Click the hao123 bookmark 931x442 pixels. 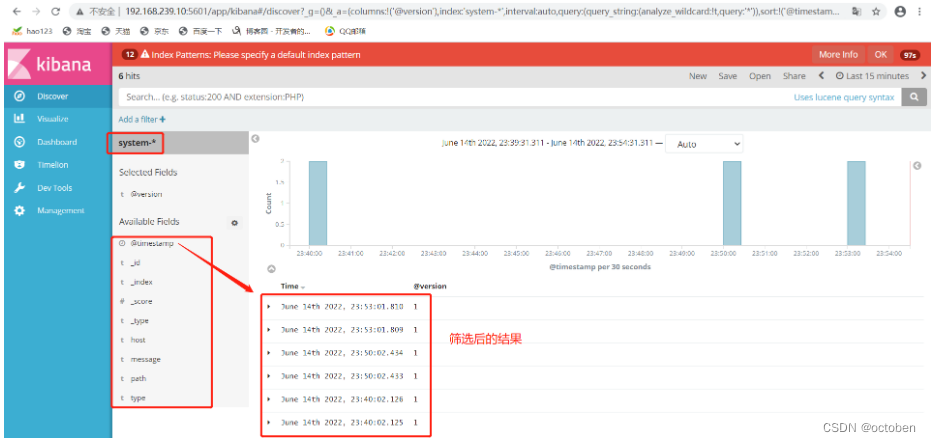pyautogui.click(x=33, y=31)
